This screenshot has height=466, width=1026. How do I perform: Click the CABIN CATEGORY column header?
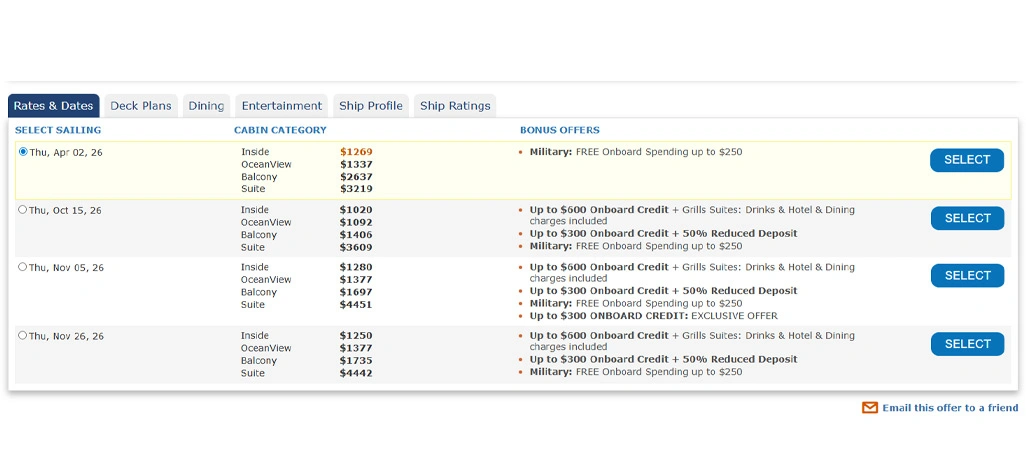pos(280,130)
